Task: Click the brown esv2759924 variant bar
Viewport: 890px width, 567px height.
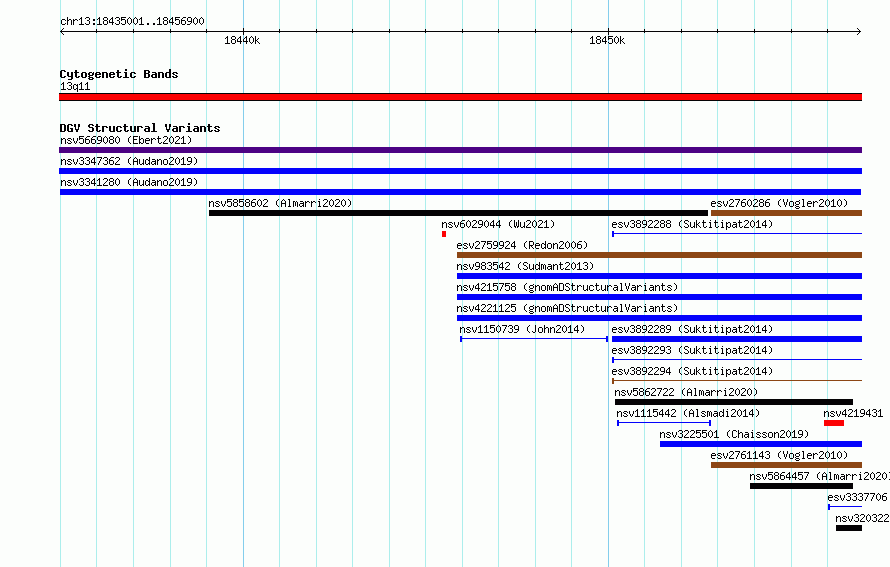Action: pyautogui.click(x=660, y=255)
